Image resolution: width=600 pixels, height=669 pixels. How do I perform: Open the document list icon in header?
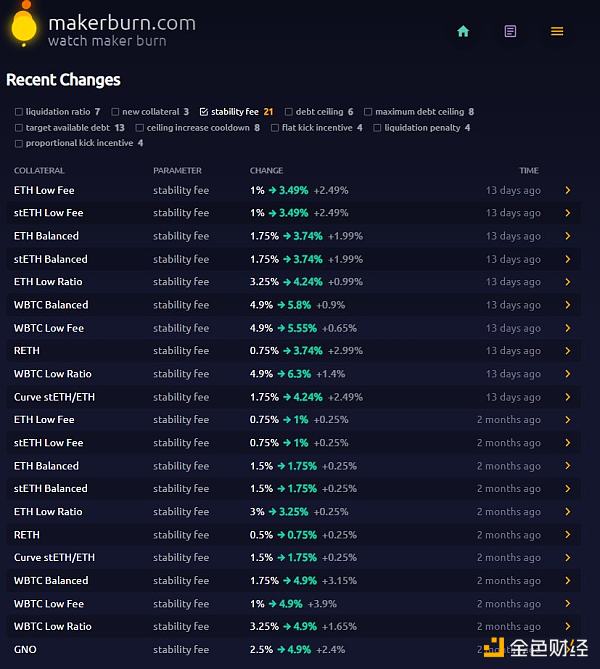(x=510, y=31)
